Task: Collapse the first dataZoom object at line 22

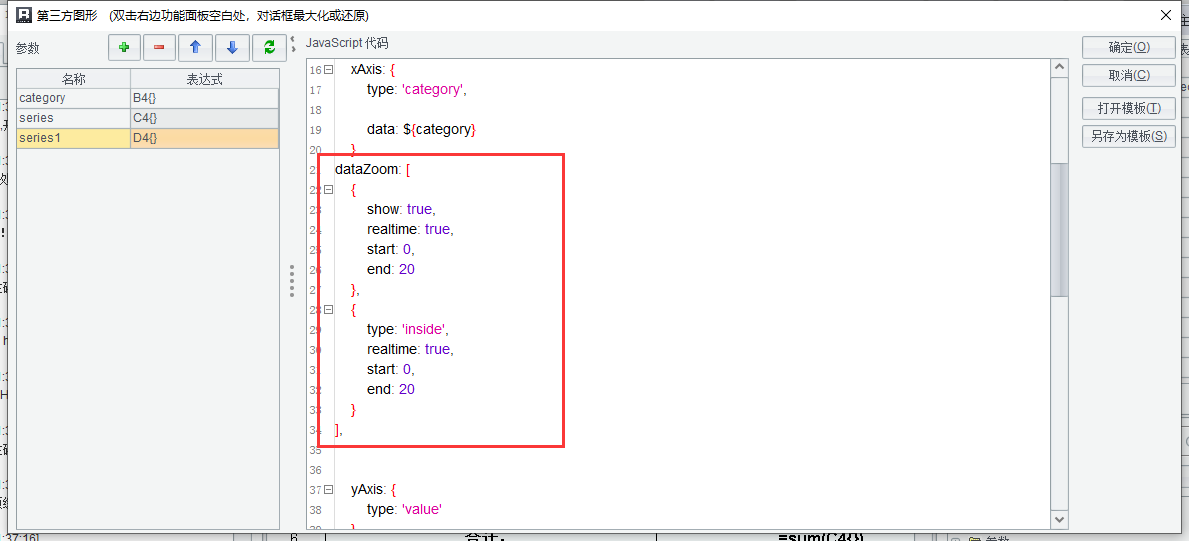Action: coord(328,189)
